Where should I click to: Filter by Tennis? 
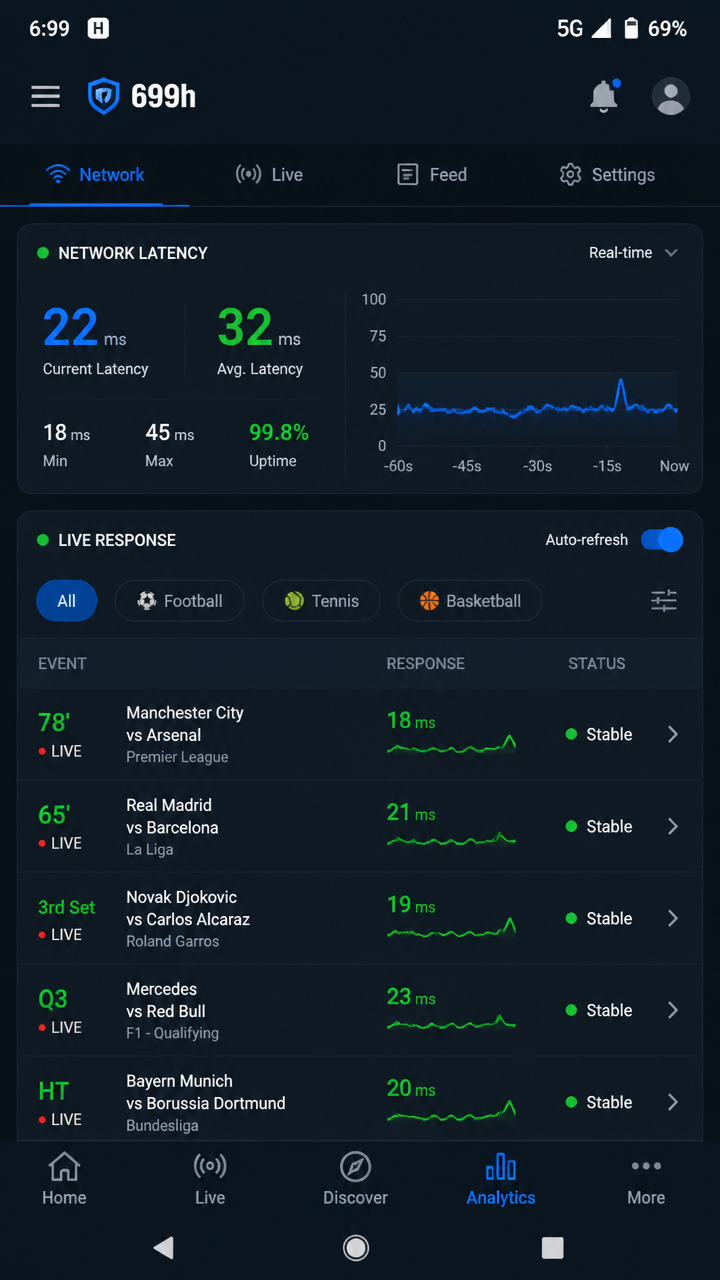321,601
